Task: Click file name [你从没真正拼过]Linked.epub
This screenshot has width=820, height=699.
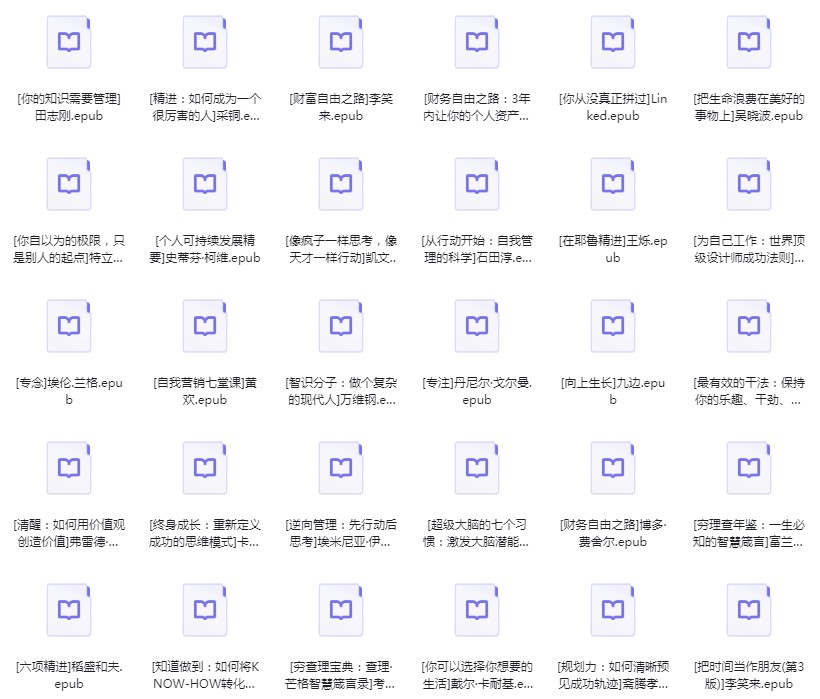Action: pyautogui.click(x=613, y=107)
